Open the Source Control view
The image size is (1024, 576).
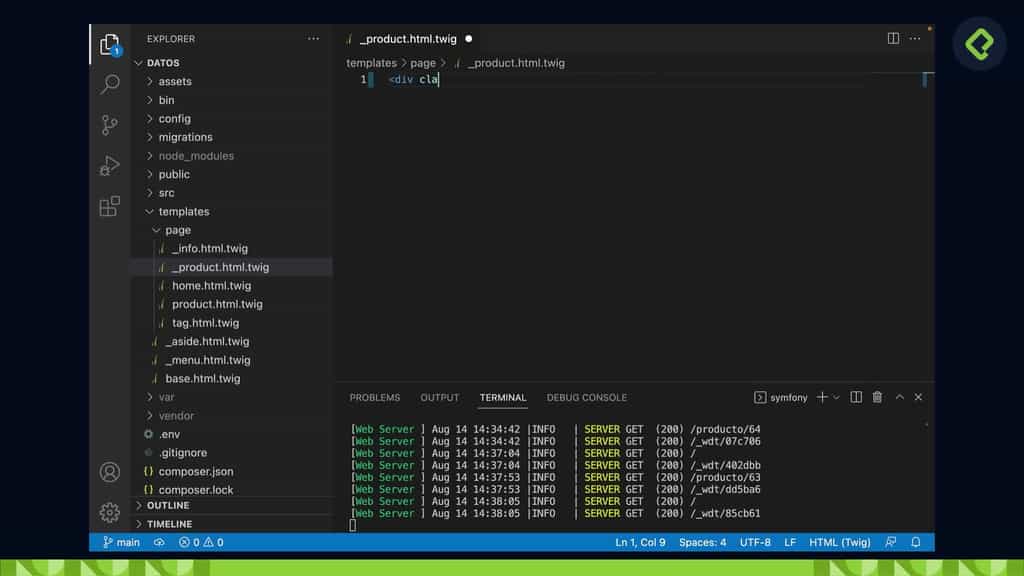pos(110,124)
